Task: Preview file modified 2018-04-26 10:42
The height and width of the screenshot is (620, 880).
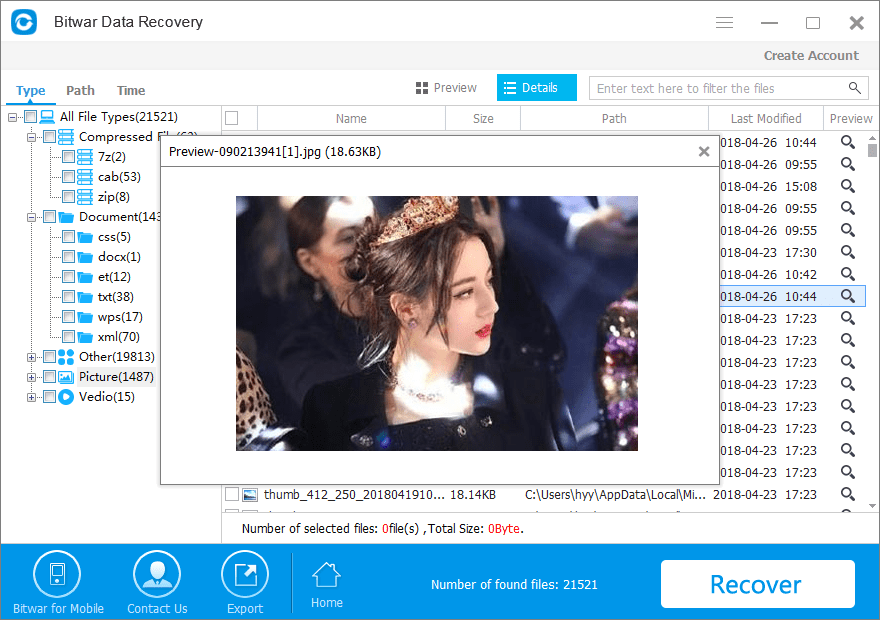Action: (x=847, y=274)
